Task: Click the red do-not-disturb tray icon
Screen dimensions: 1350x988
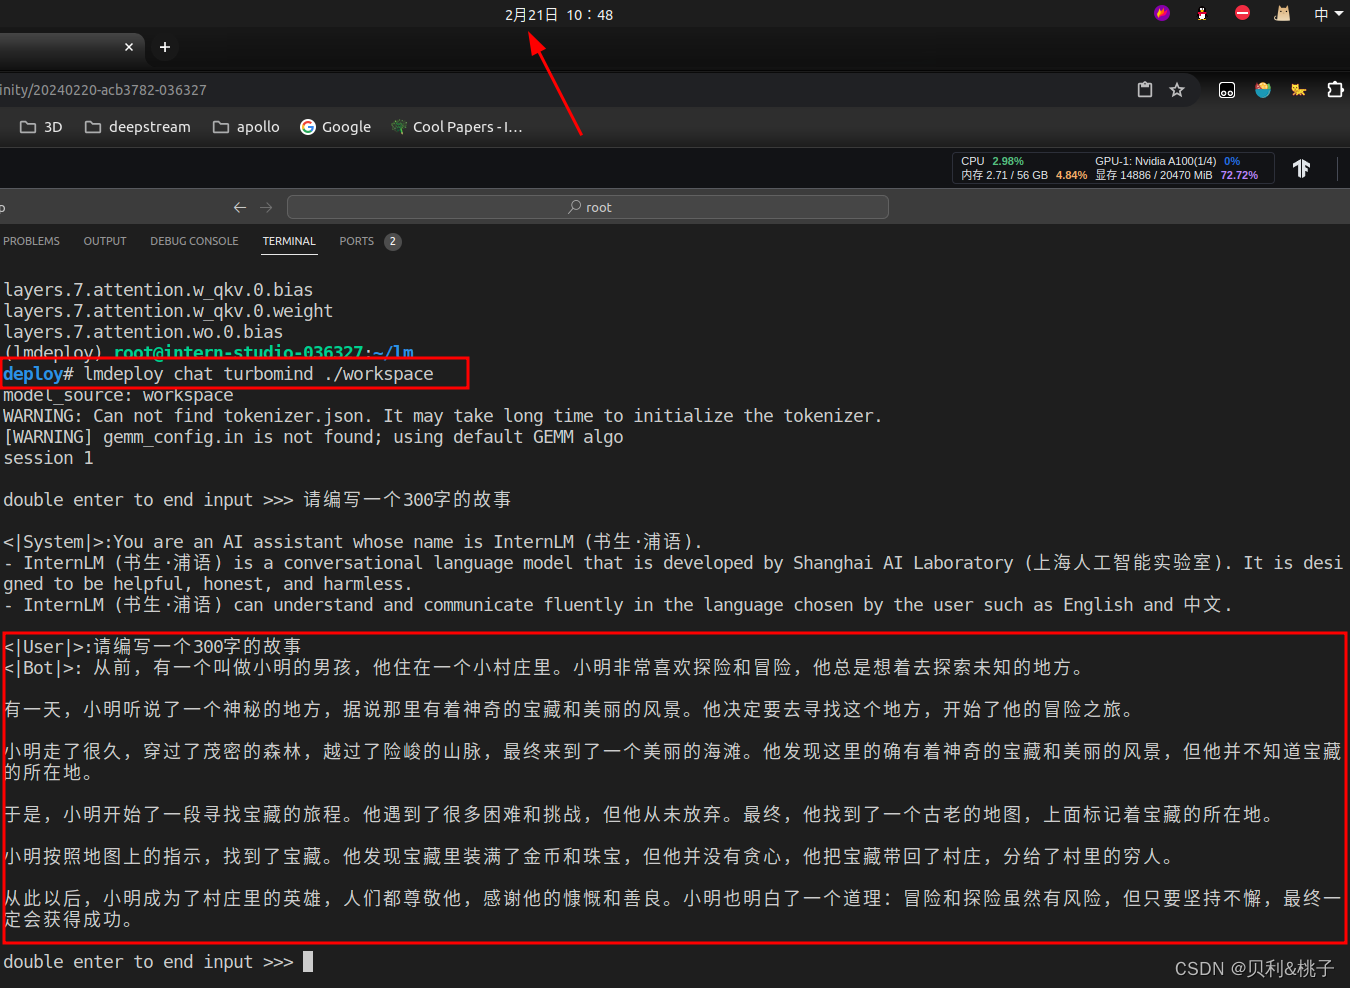Action: pos(1242,13)
